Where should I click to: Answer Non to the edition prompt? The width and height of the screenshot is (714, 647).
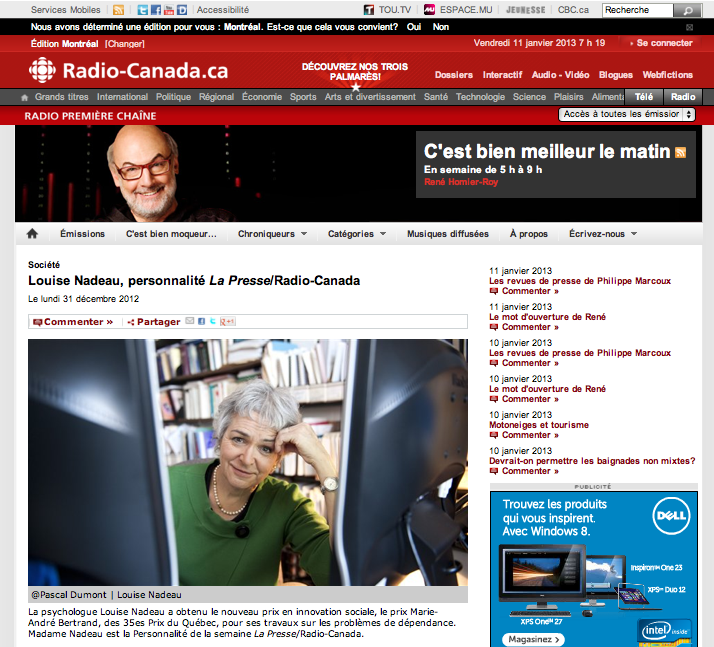pos(441,27)
